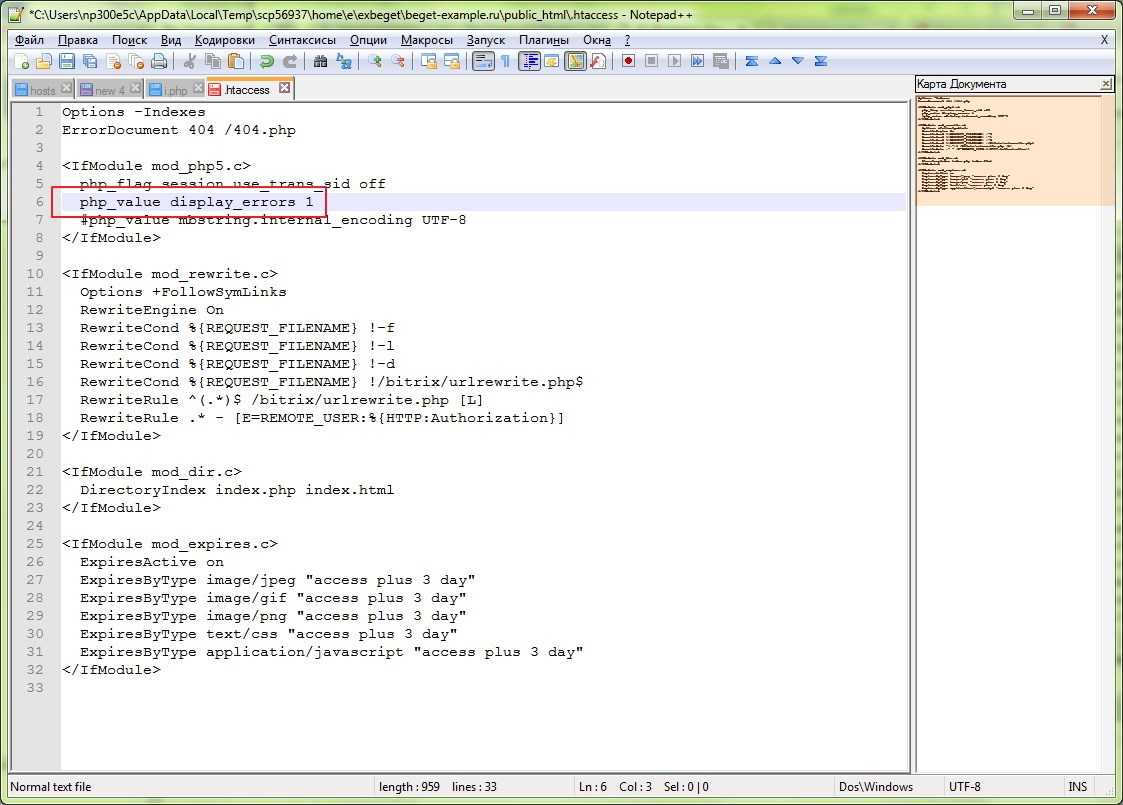The image size is (1123, 805).
Task: Click the Play macro icon
Action: (674, 61)
